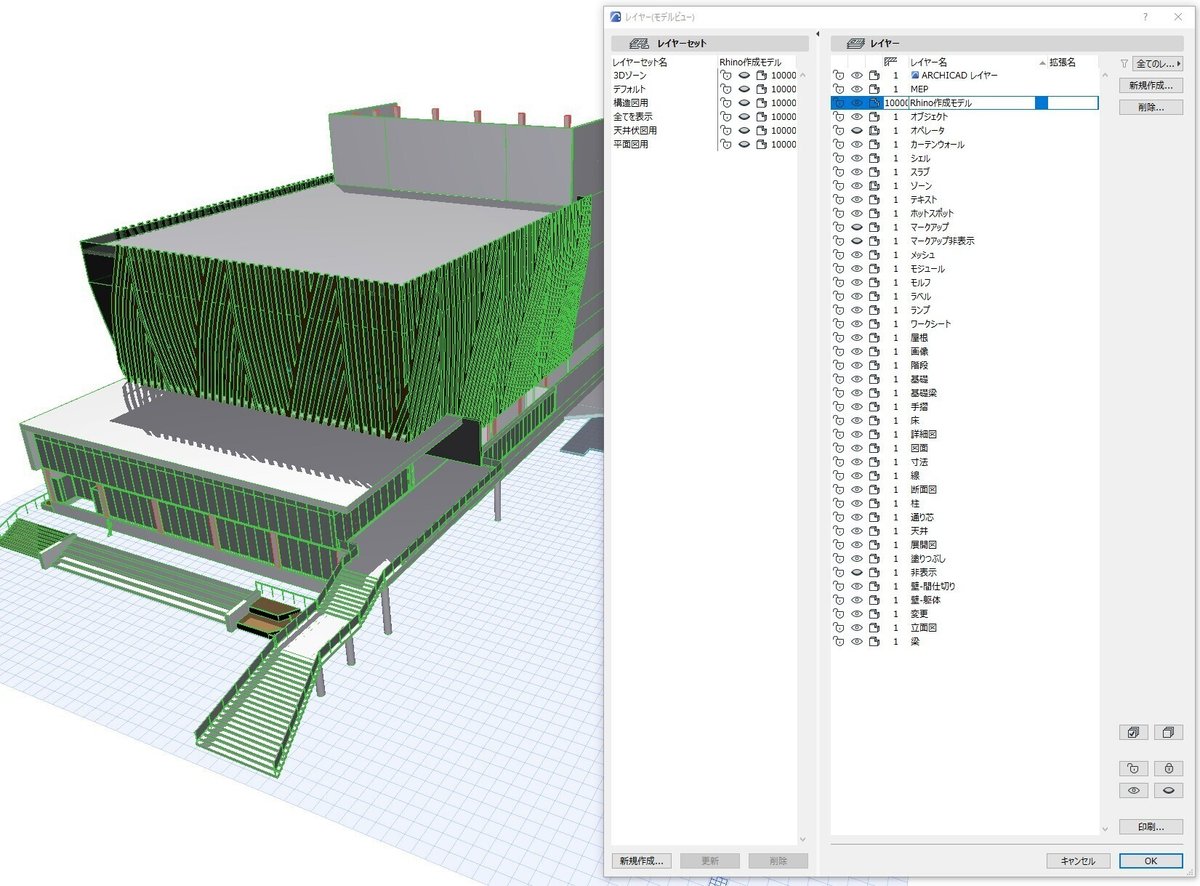The width and height of the screenshot is (1200, 886).
Task: Click the help question mark in title bar
Action: coord(1145,17)
